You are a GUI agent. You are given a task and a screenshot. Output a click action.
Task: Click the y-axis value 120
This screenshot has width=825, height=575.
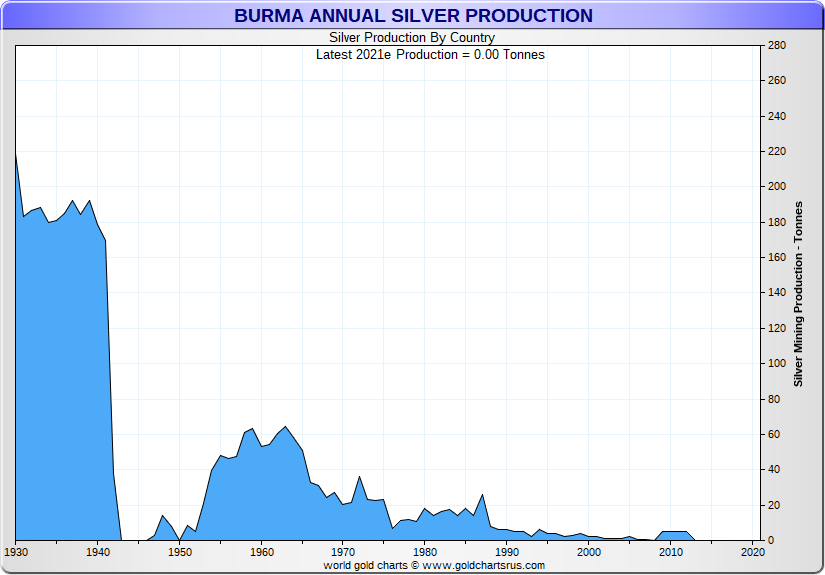click(777, 328)
